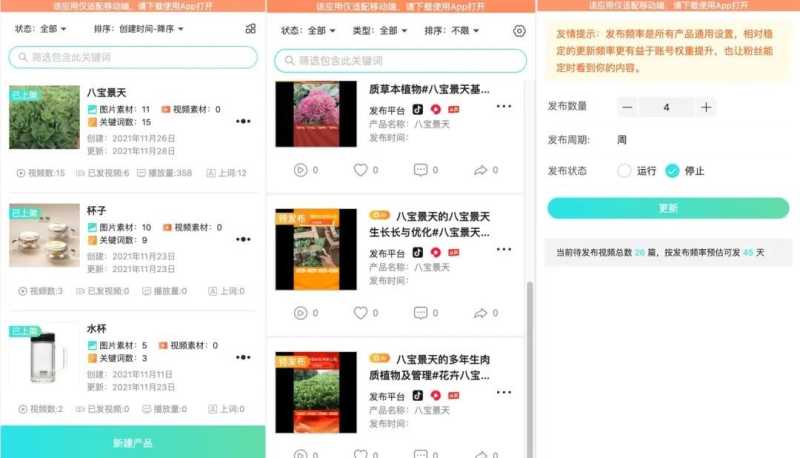This screenshot has width=800, height=458.
Task: Click 图片素材: 10 on 杯子 product
Action: [x=119, y=227]
